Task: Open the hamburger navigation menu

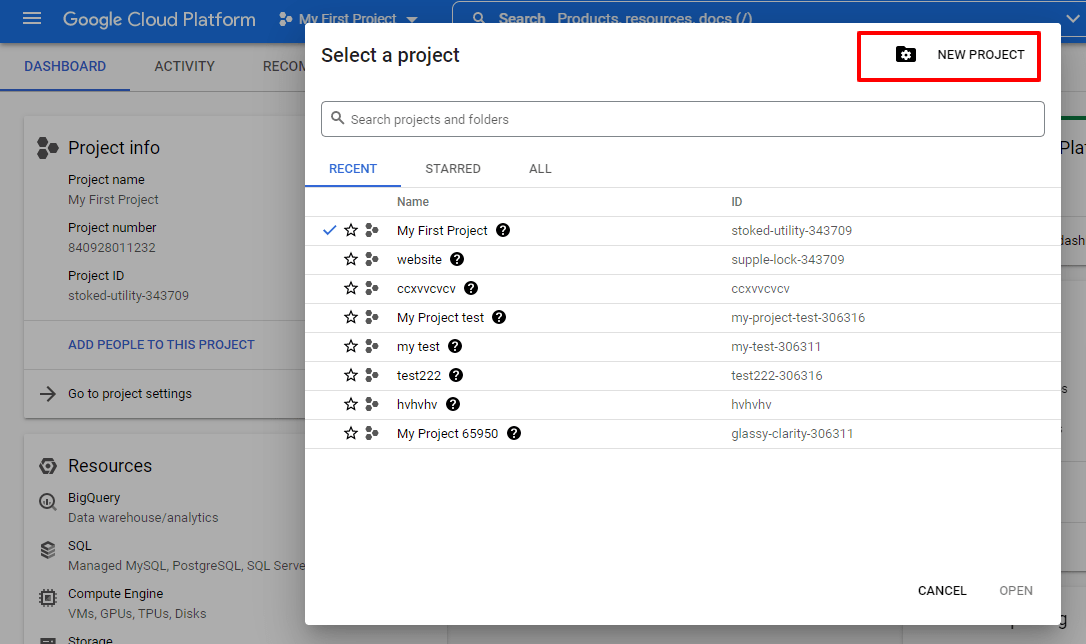Action: click(x=32, y=19)
